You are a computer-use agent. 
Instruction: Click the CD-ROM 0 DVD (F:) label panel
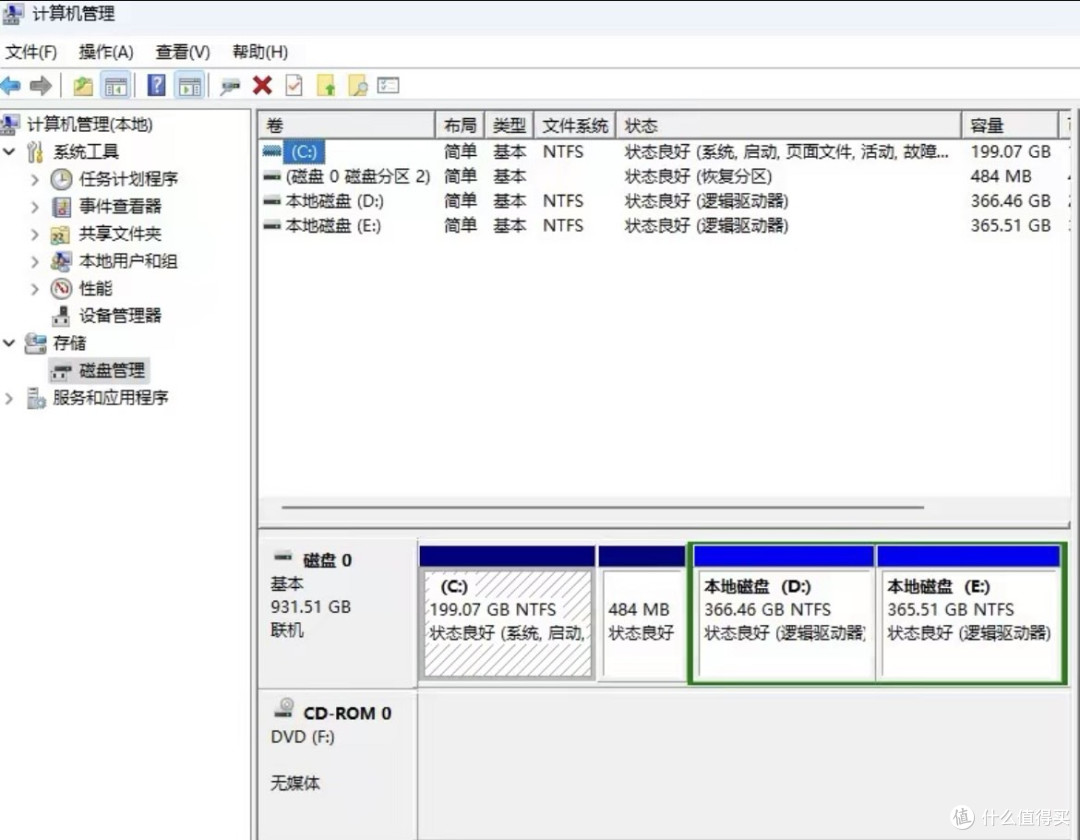click(338, 764)
